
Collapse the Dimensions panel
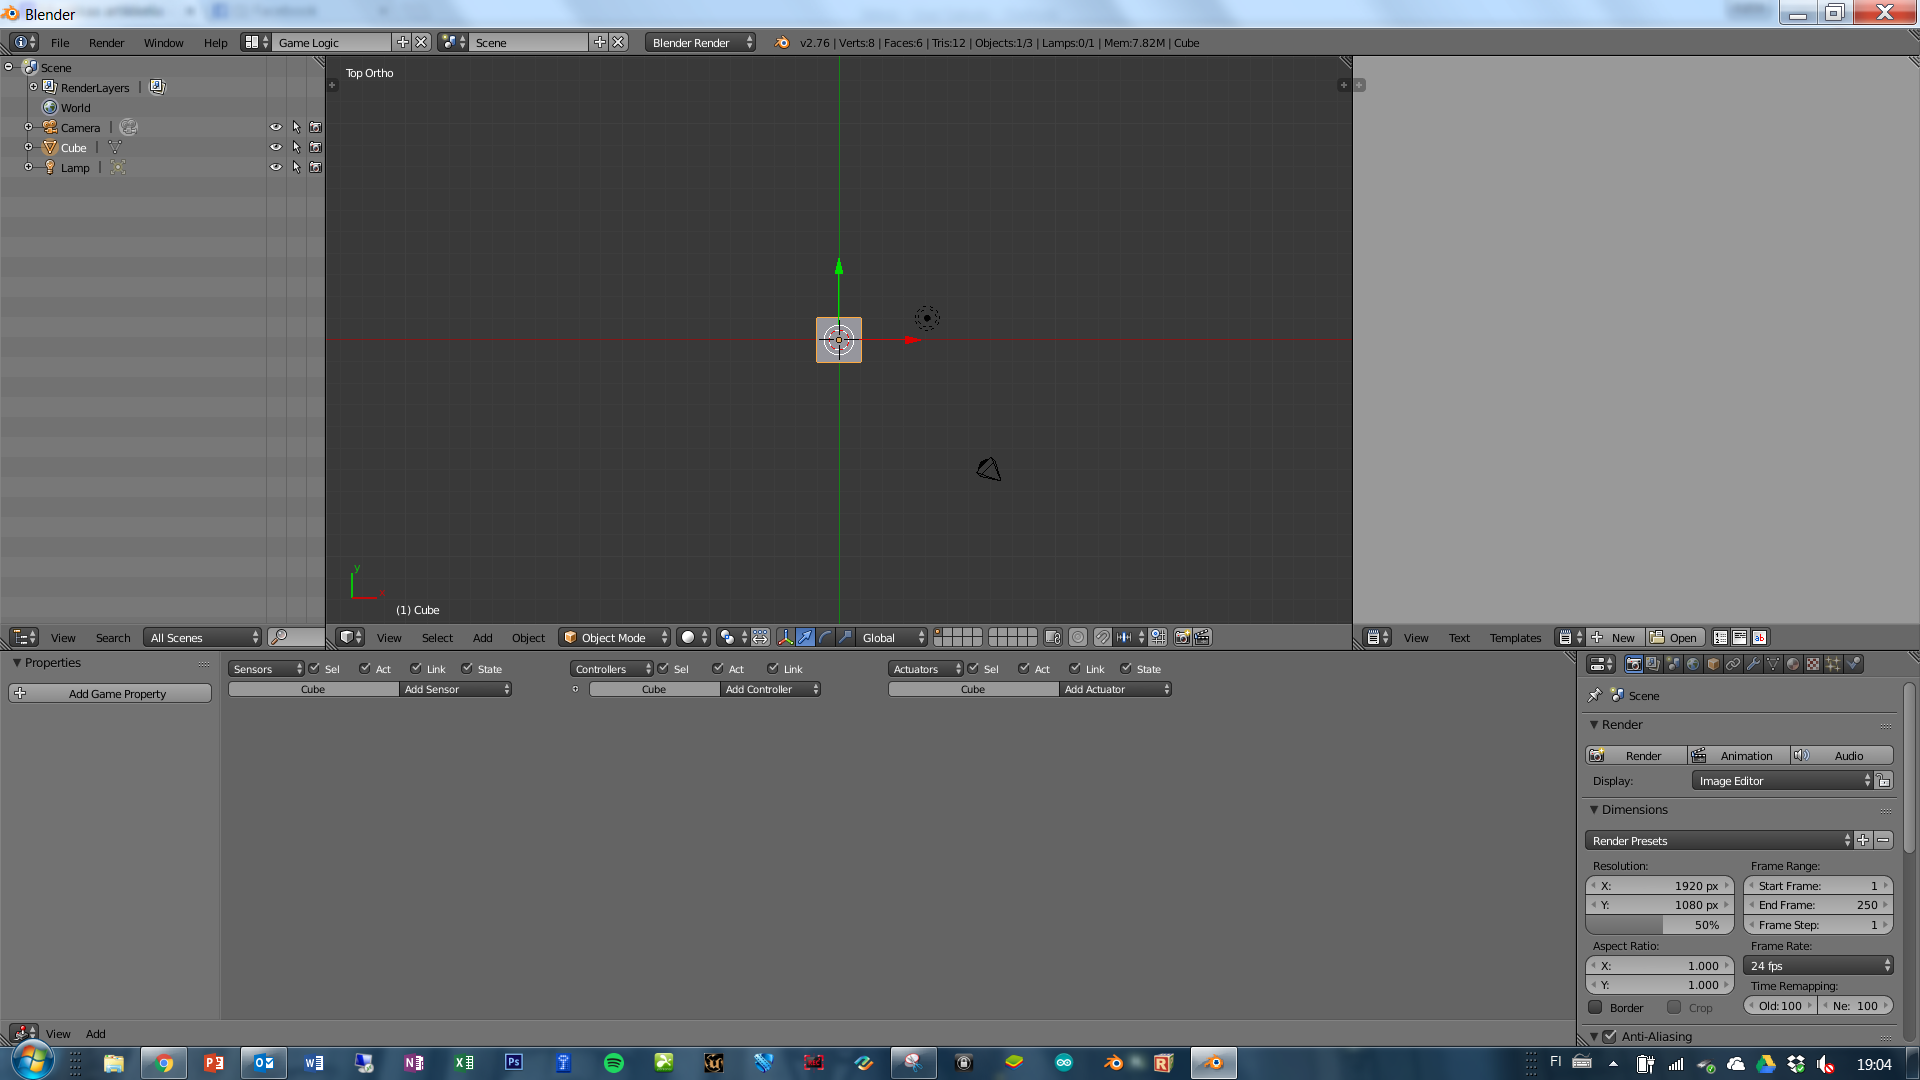pos(1594,809)
